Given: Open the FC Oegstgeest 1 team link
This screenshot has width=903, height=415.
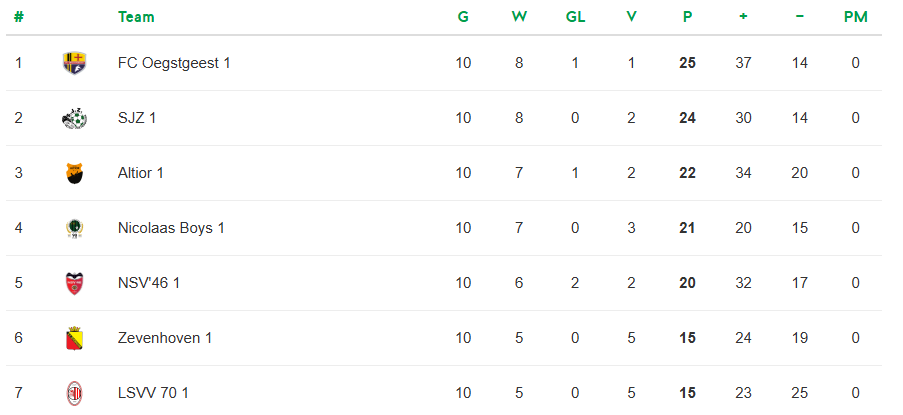Looking at the screenshot, I should click(x=174, y=63).
